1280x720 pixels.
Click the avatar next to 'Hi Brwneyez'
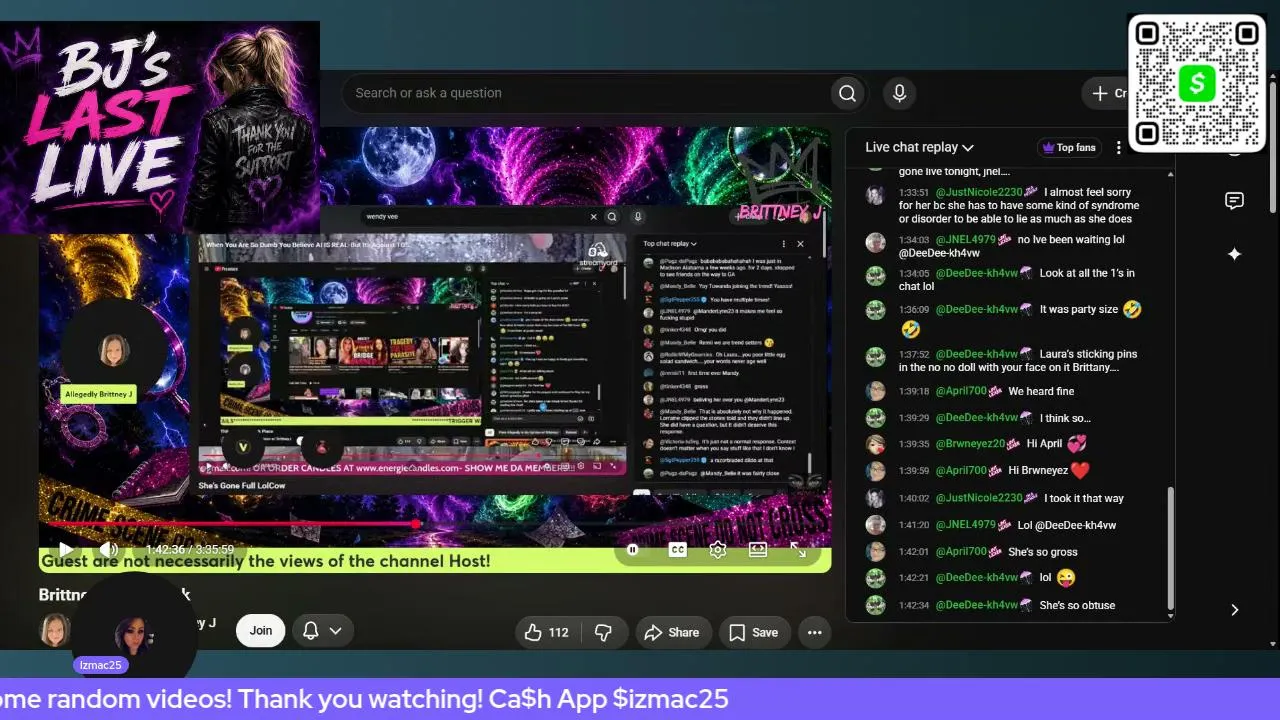click(875, 471)
